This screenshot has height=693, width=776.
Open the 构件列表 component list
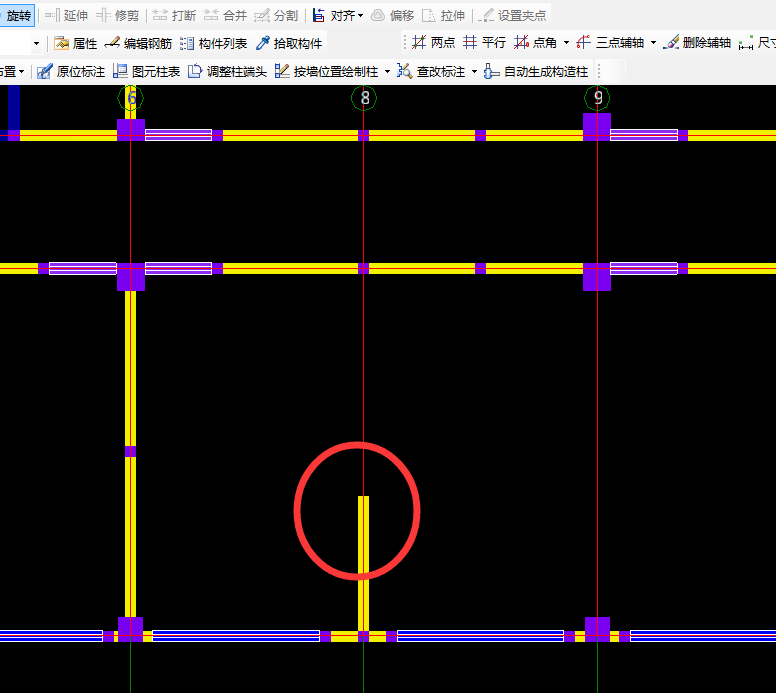[213, 44]
